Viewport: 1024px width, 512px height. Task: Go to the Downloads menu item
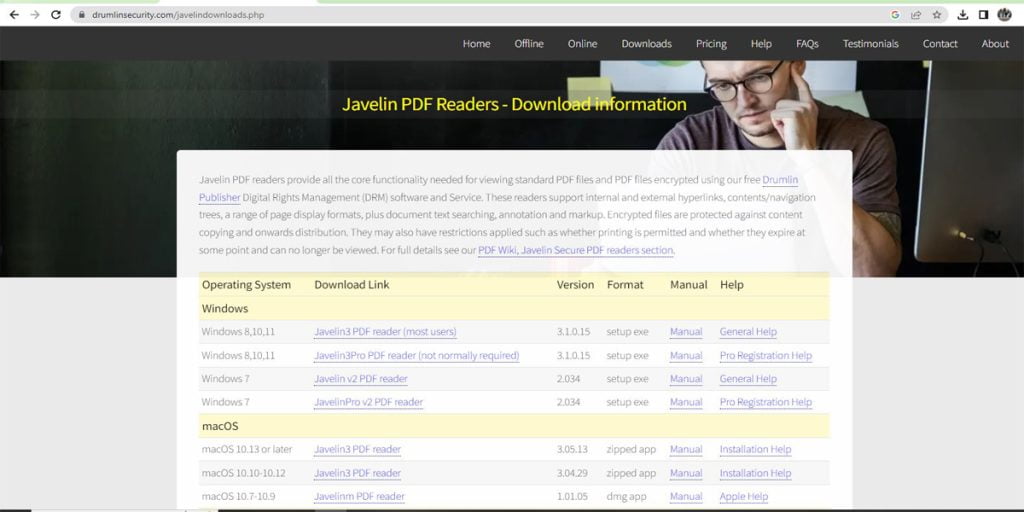click(x=647, y=44)
